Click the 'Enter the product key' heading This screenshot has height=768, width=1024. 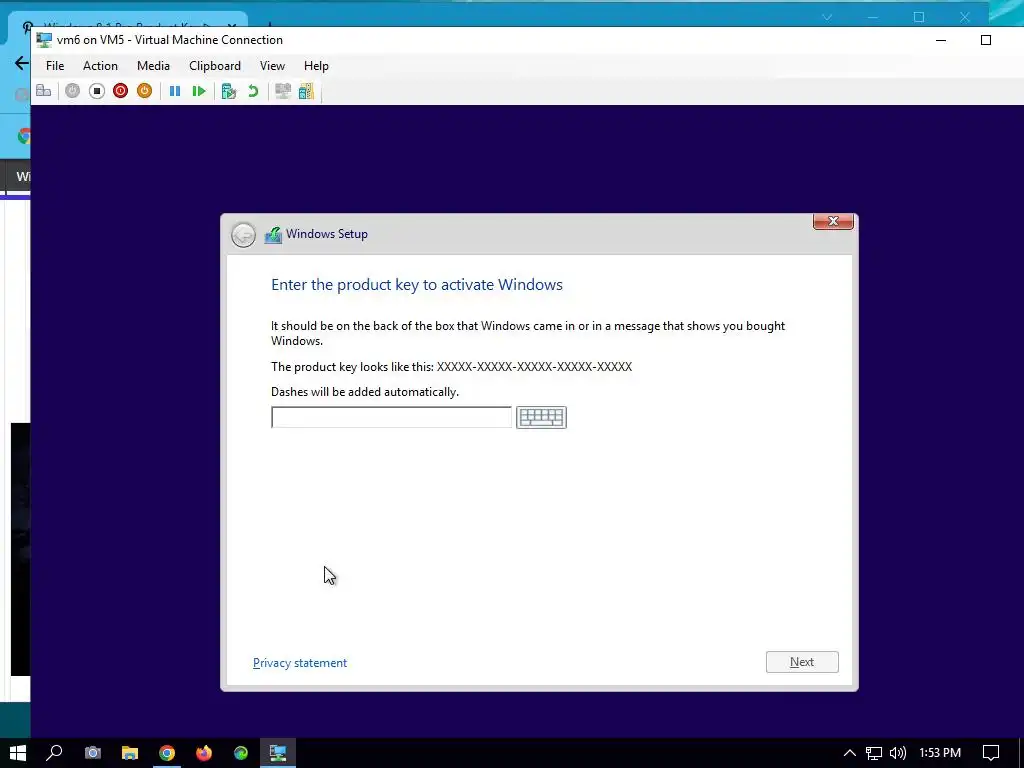417,285
